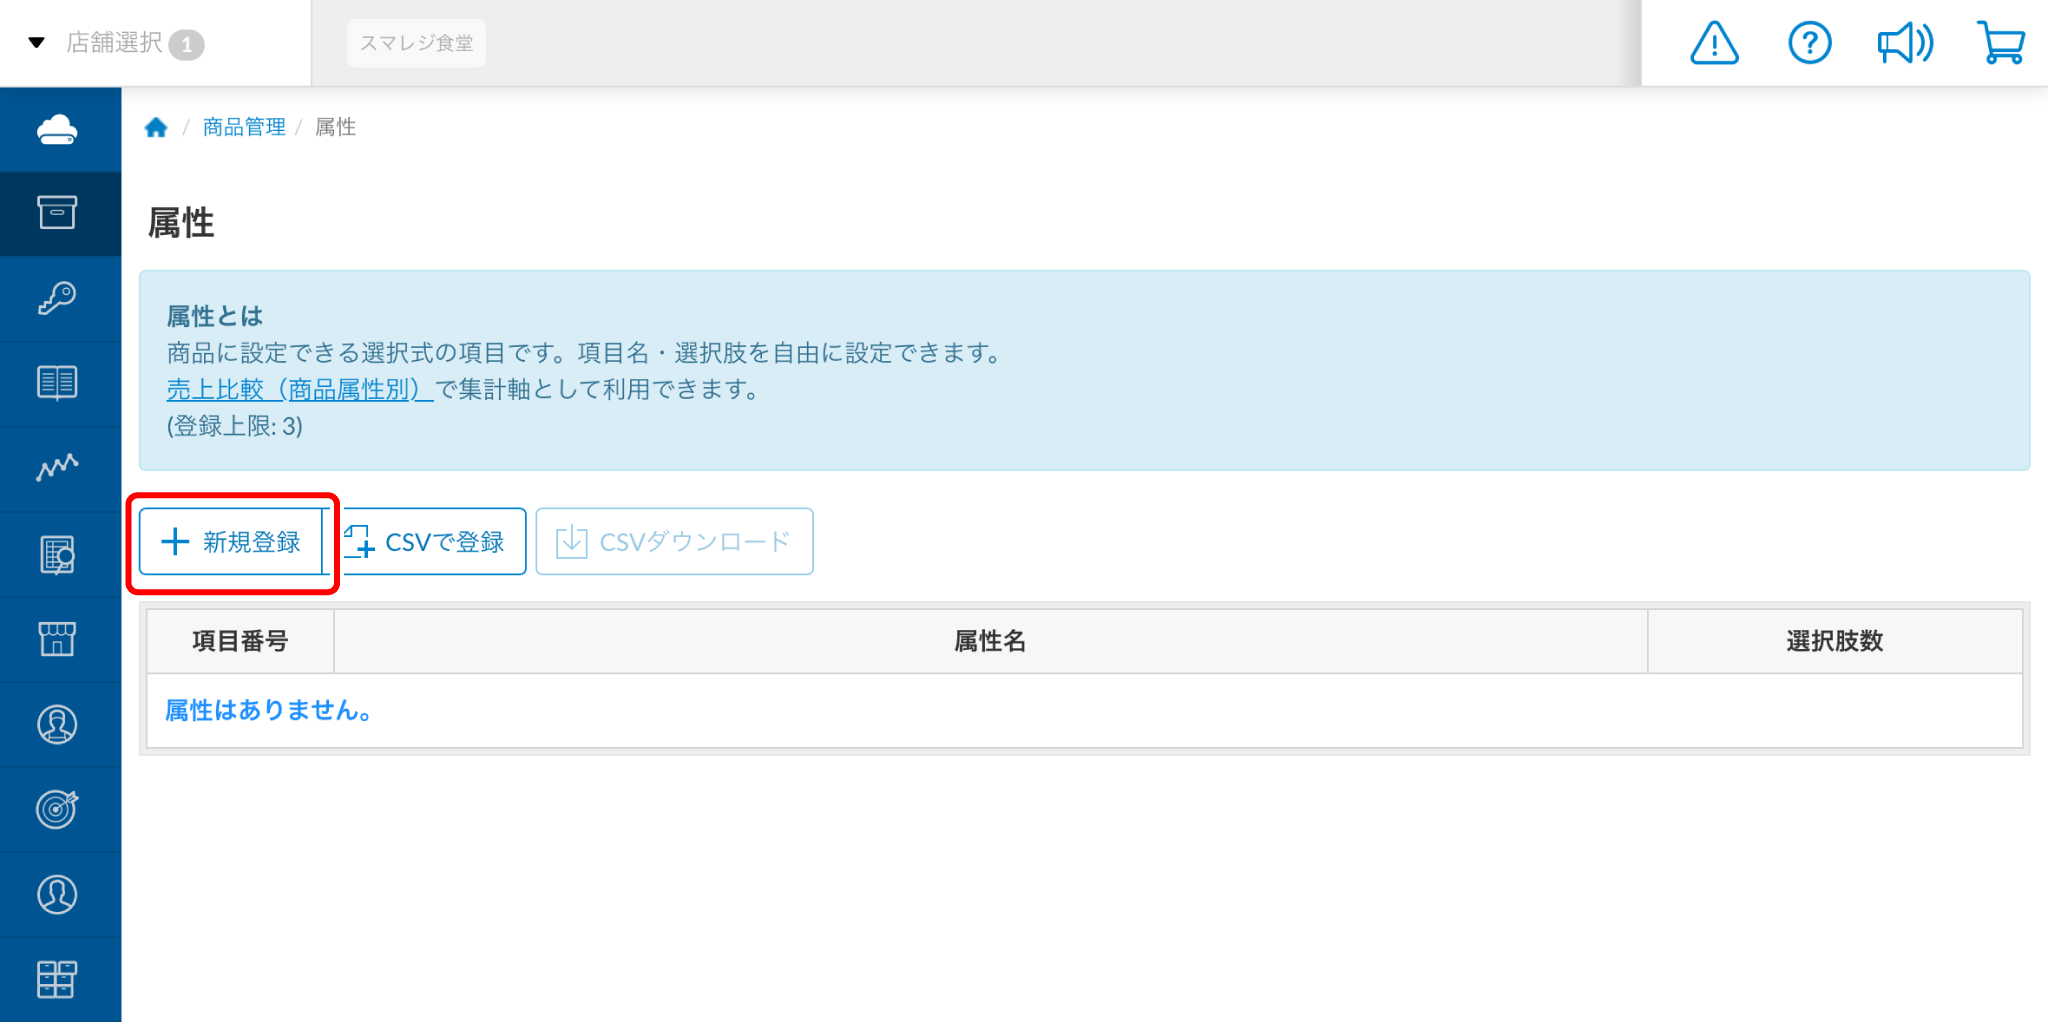Open the shopping cart icon
Screen dimensions: 2048x1022
[2001, 43]
